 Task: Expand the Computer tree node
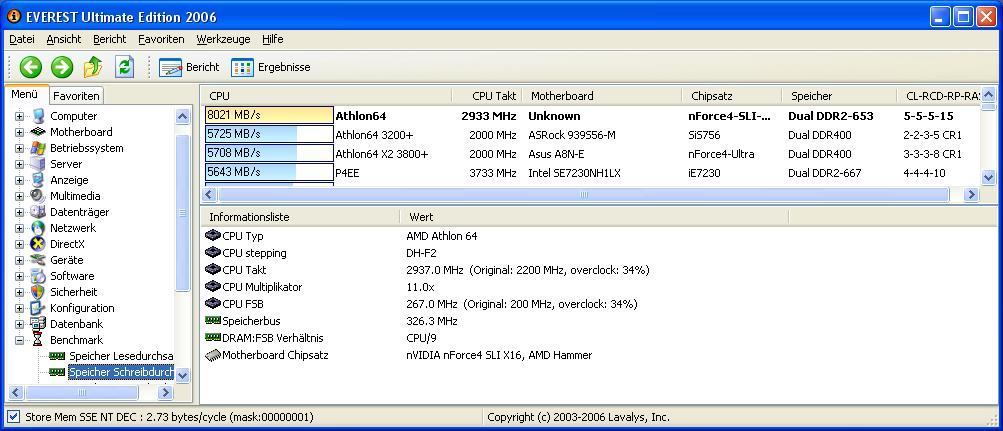click(19, 116)
